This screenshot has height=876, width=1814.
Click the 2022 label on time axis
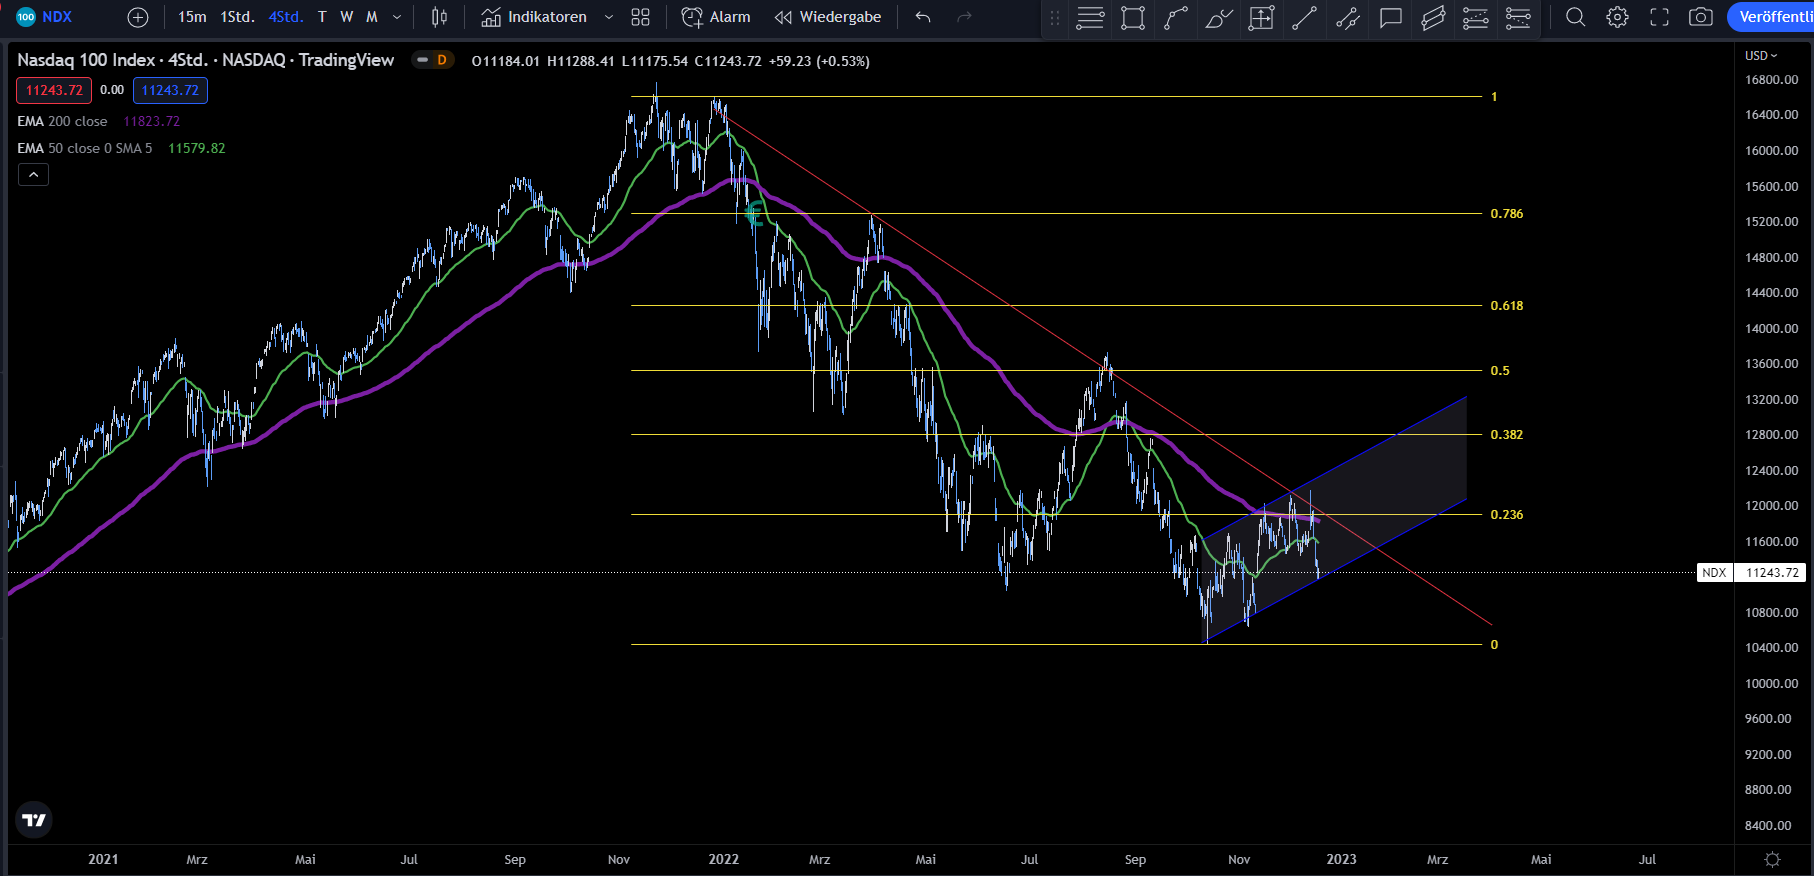723,859
